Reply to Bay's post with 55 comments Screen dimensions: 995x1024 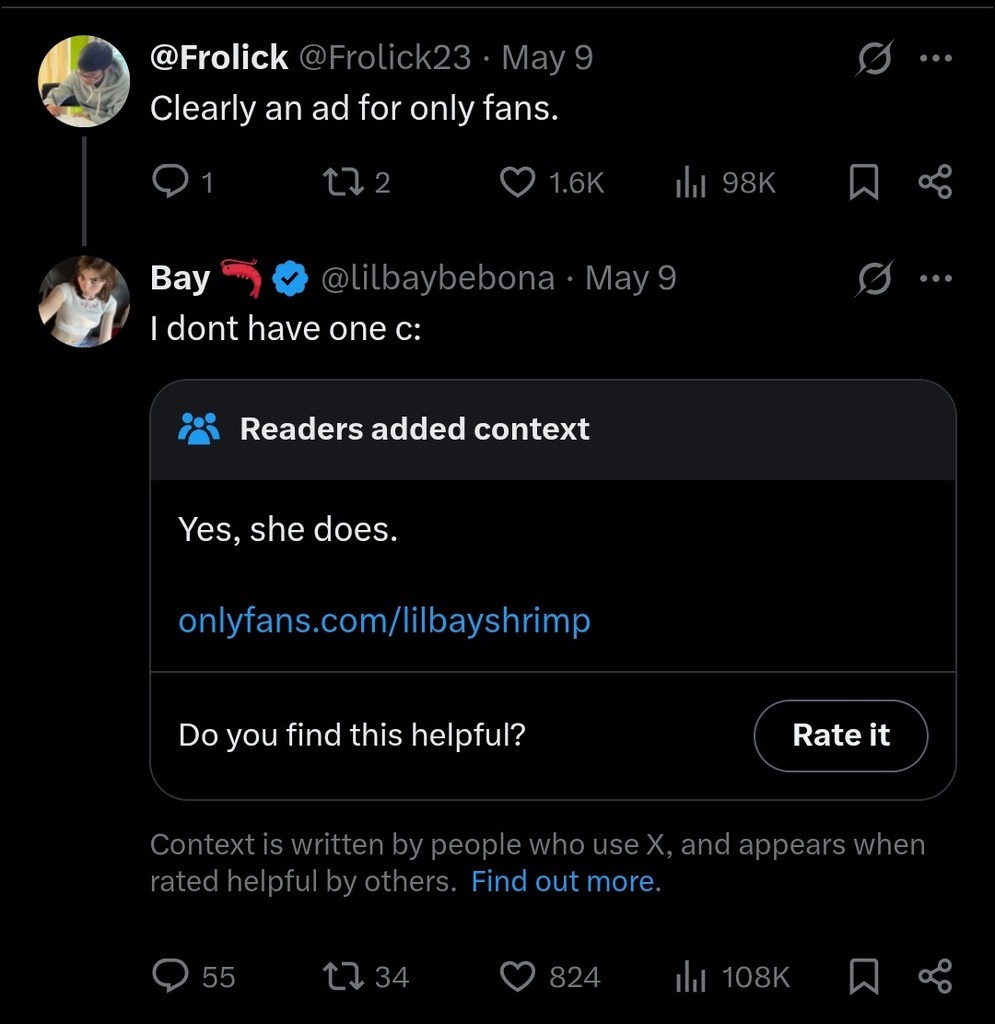[x=170, y=975]
